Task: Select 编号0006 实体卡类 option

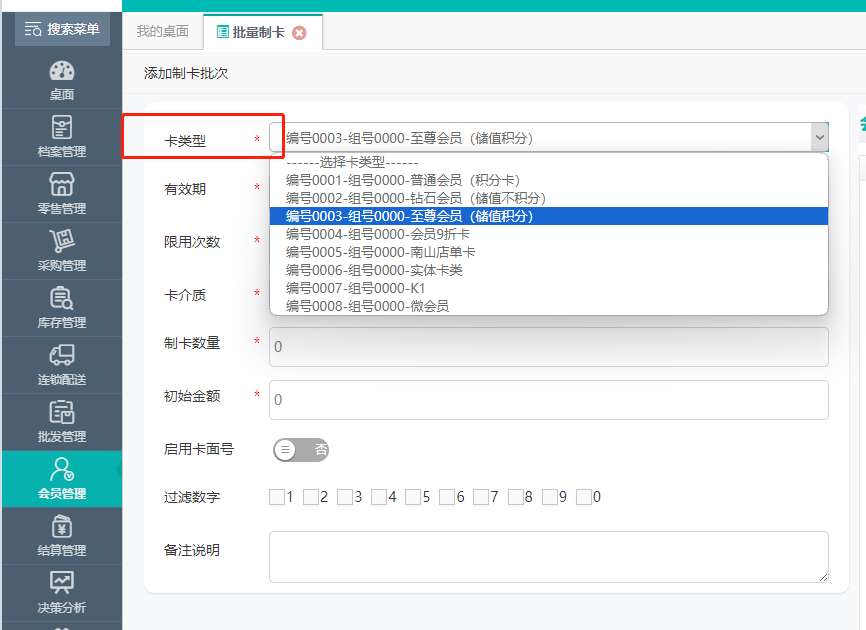Action: click(548, 270)
